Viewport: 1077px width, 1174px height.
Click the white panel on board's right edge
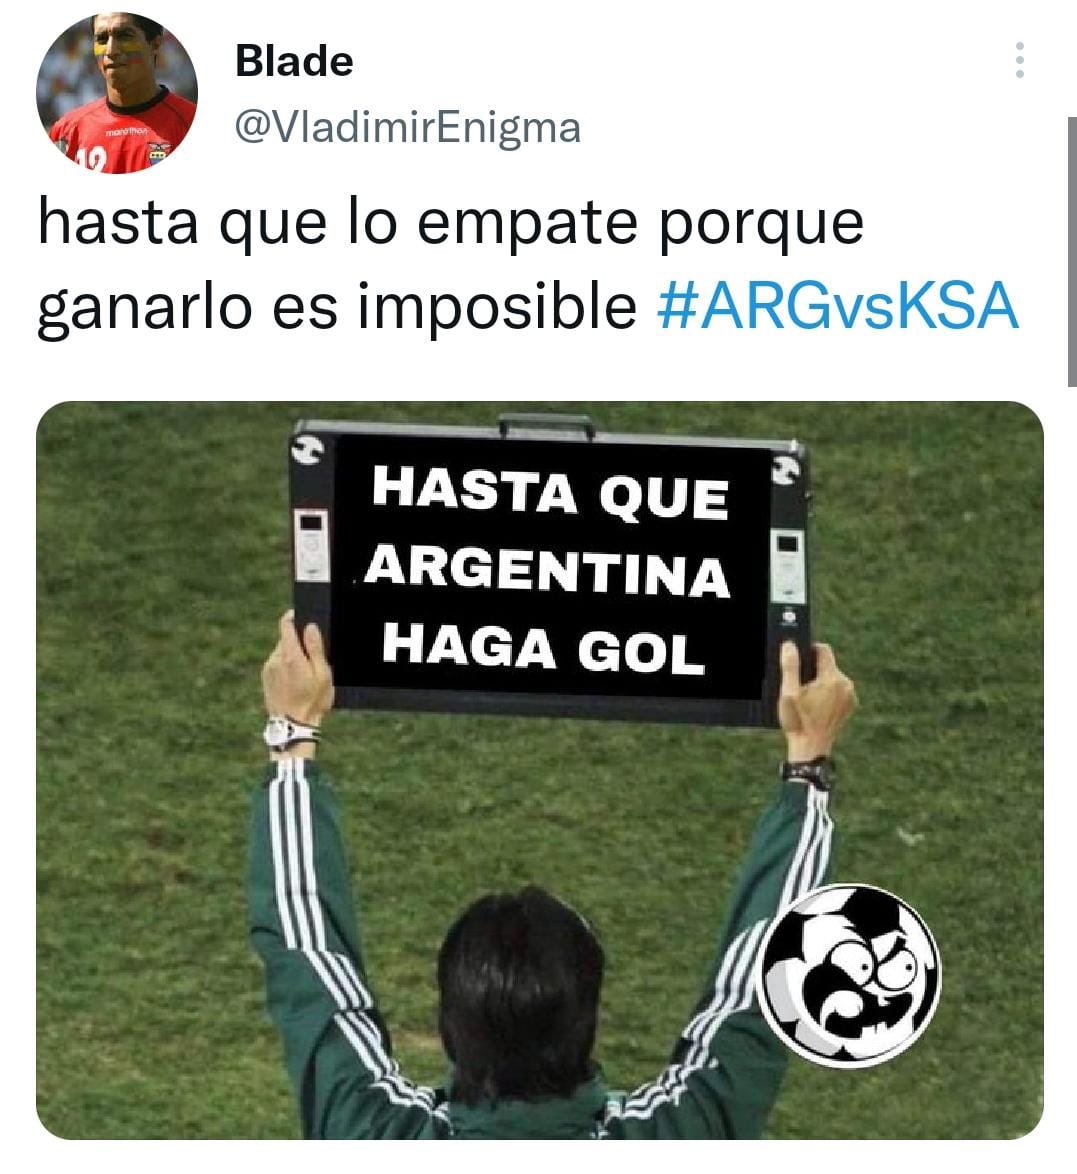click(788, 565)
